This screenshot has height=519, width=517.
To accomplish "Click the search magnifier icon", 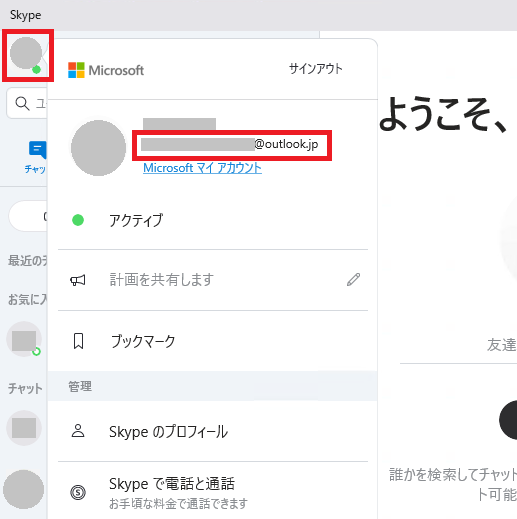I will tap(22, 103).
